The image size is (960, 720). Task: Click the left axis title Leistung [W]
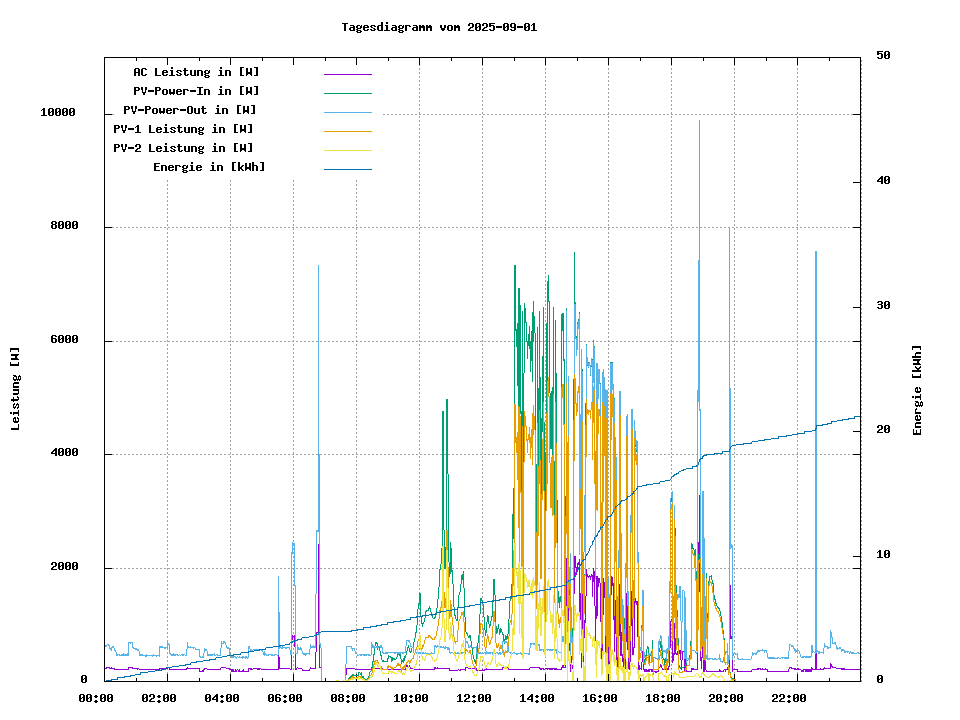pos(16,389)
